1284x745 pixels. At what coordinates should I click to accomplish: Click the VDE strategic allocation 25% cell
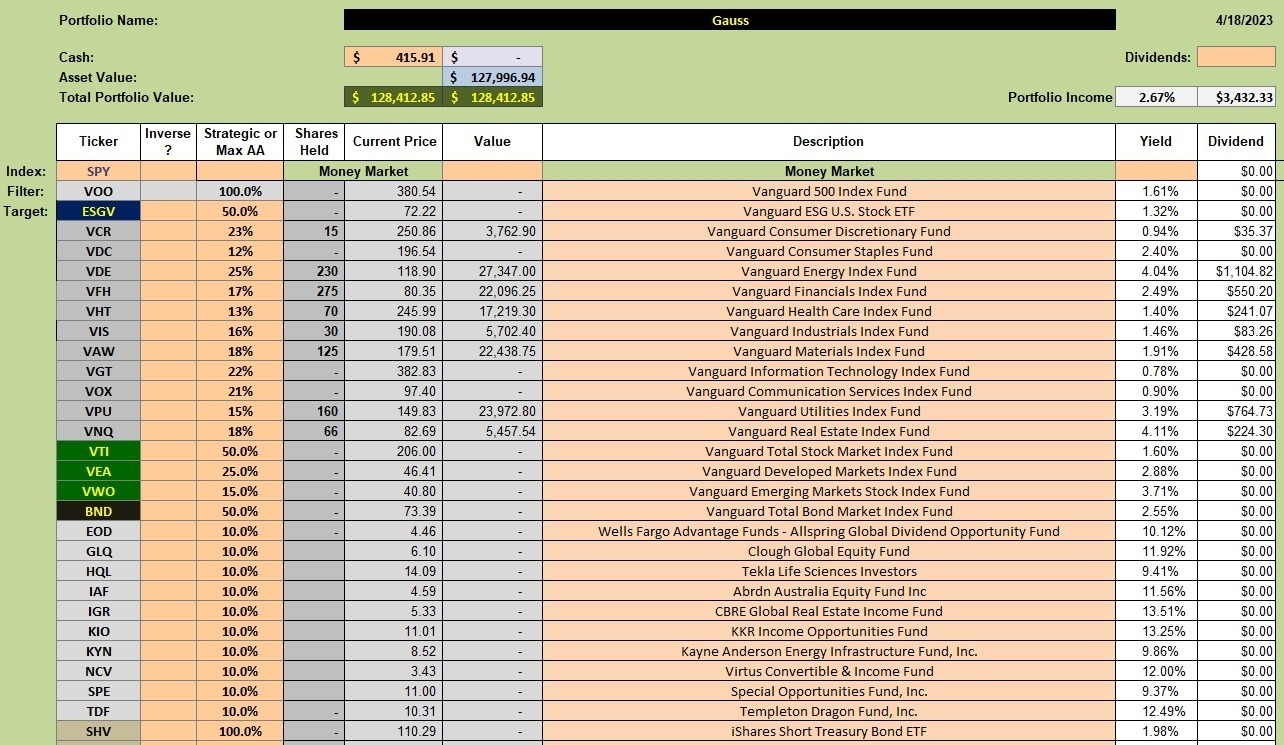pos(240,271)
